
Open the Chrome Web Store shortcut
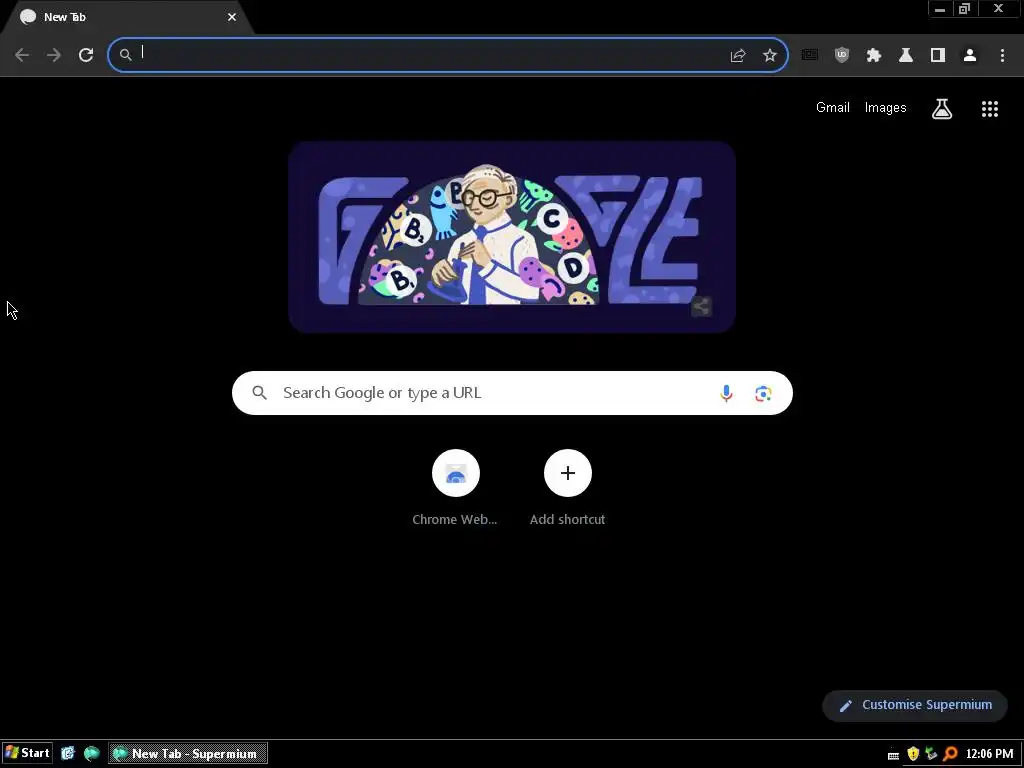pyautogui.click(x=455, y=488)
